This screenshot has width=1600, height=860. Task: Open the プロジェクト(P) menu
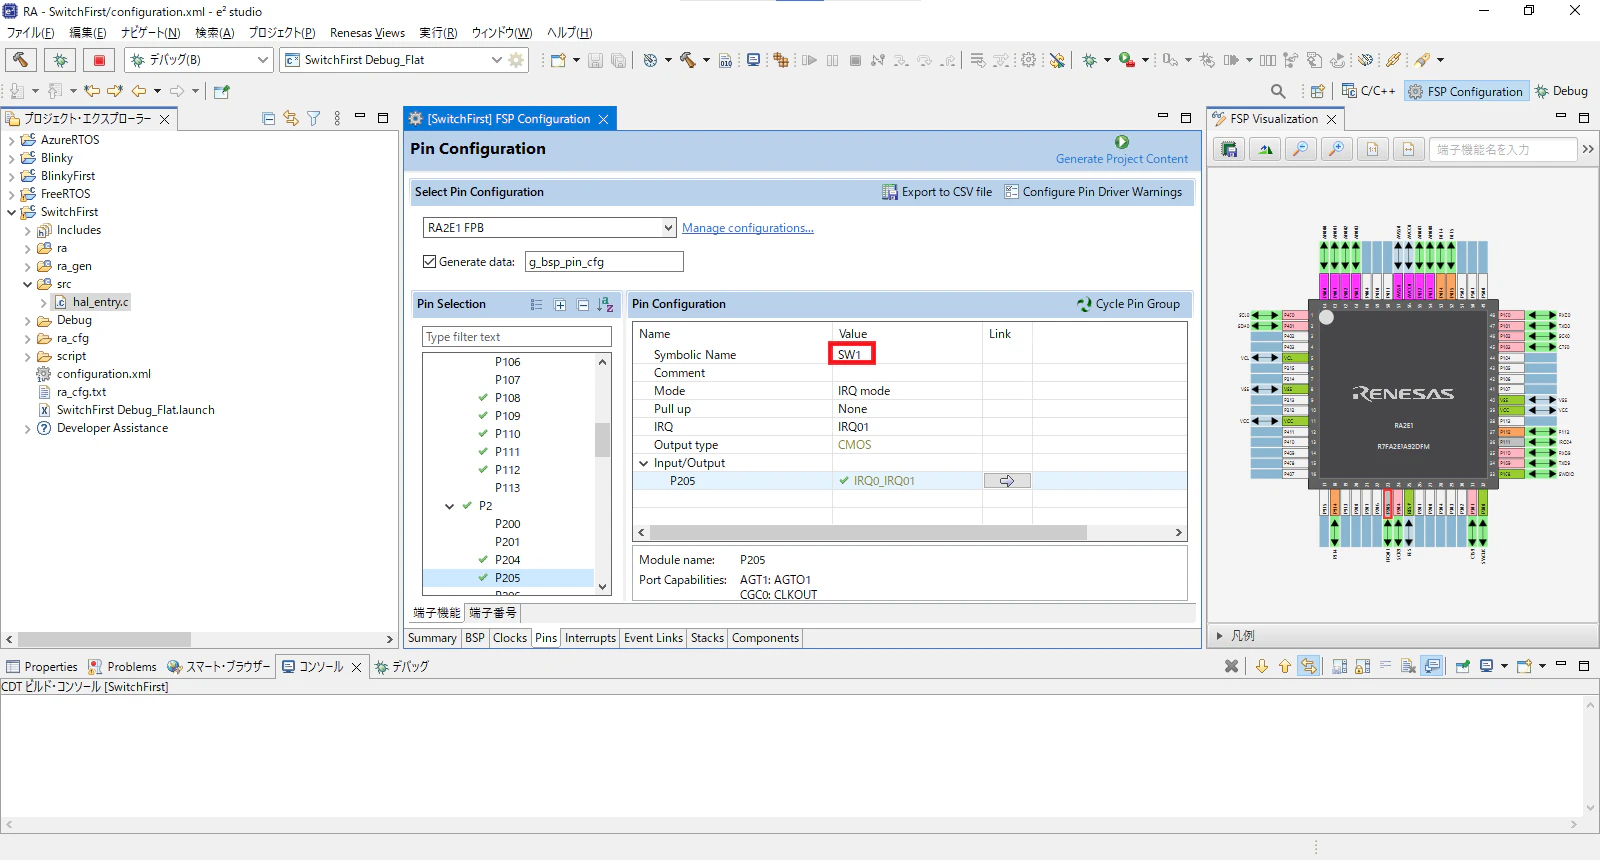(x=282, y=33)
